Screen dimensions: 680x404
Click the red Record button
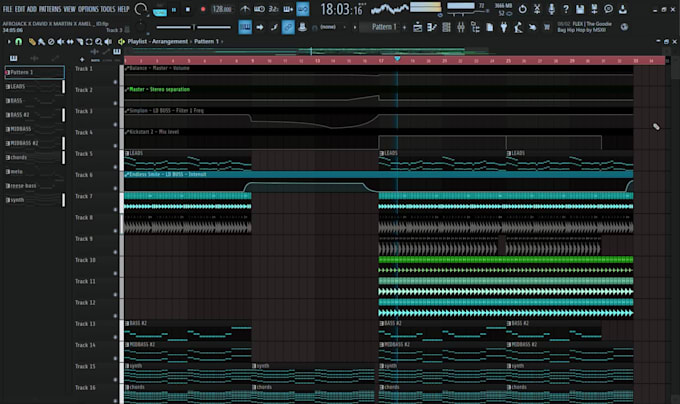point(203,9)
